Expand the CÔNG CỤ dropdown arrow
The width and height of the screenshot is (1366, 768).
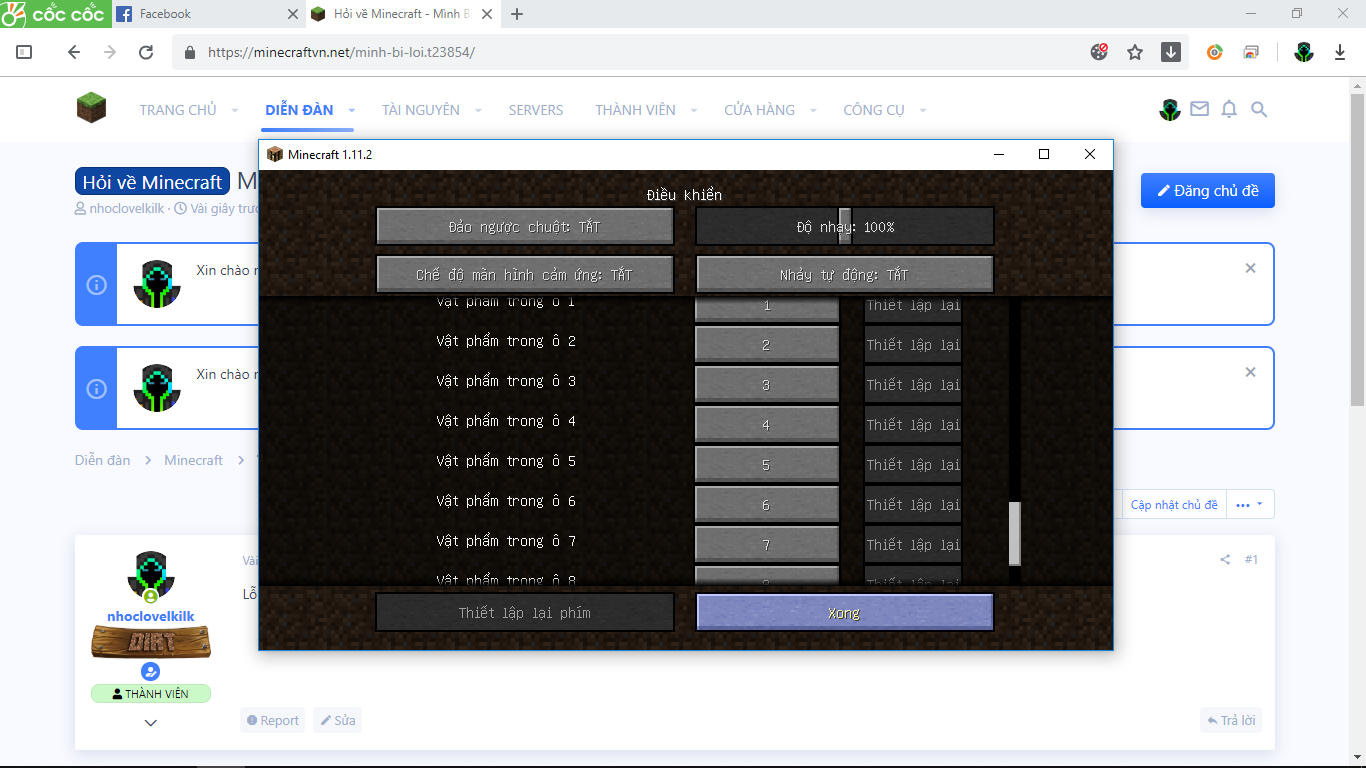point(923,110)
